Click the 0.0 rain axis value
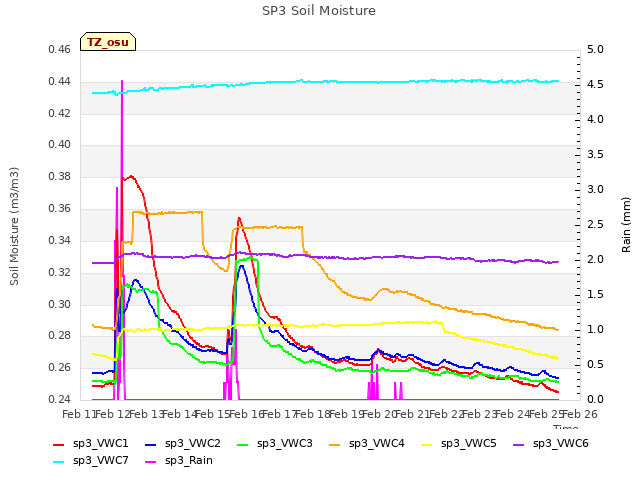Image resolution: width=640 pixels, height=480 pixels. click(x=595, y=399)
